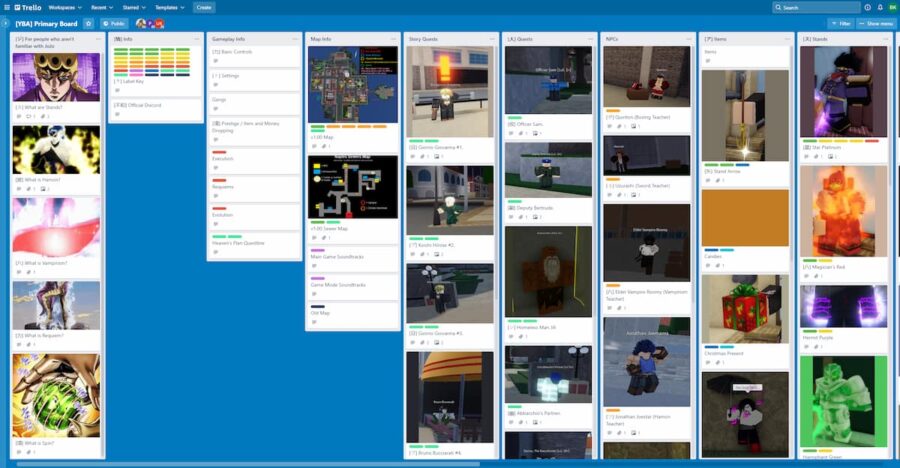900x468 pixels.
Task: Open the Sewer Map thumbnail
Action: point(352,187)
